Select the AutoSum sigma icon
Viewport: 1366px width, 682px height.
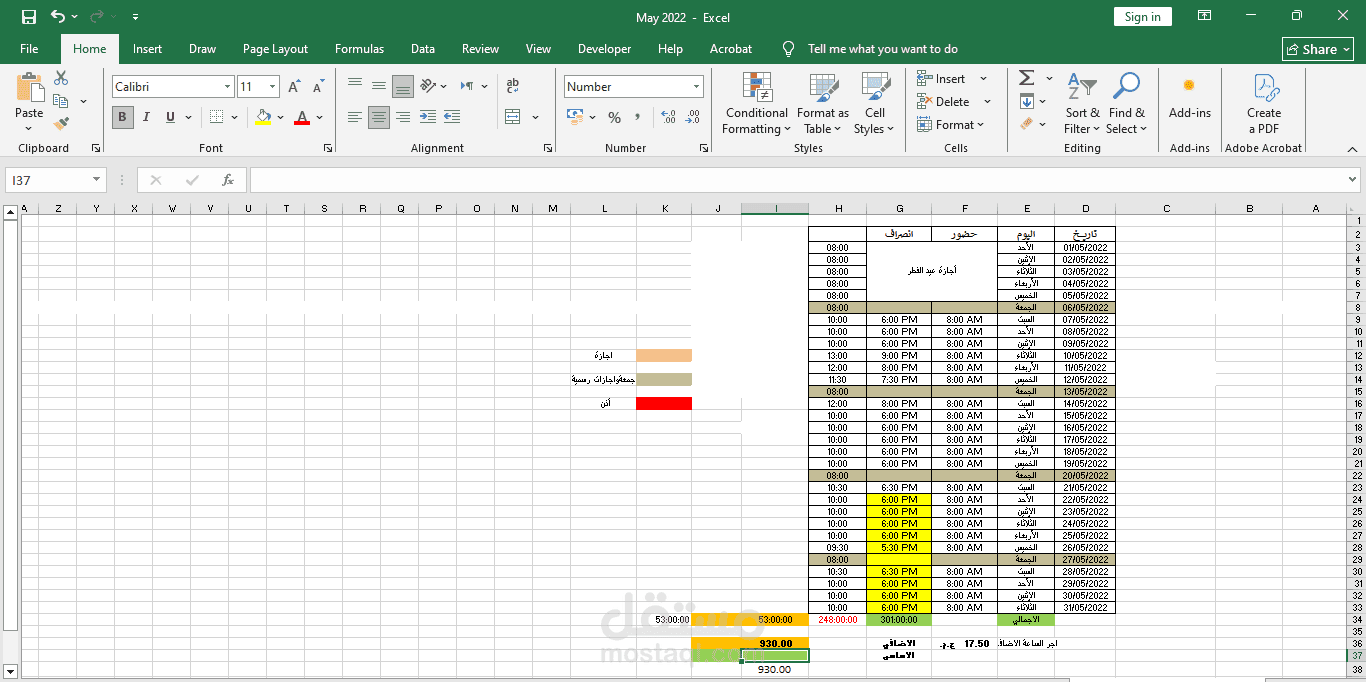tap(1027, 78)
